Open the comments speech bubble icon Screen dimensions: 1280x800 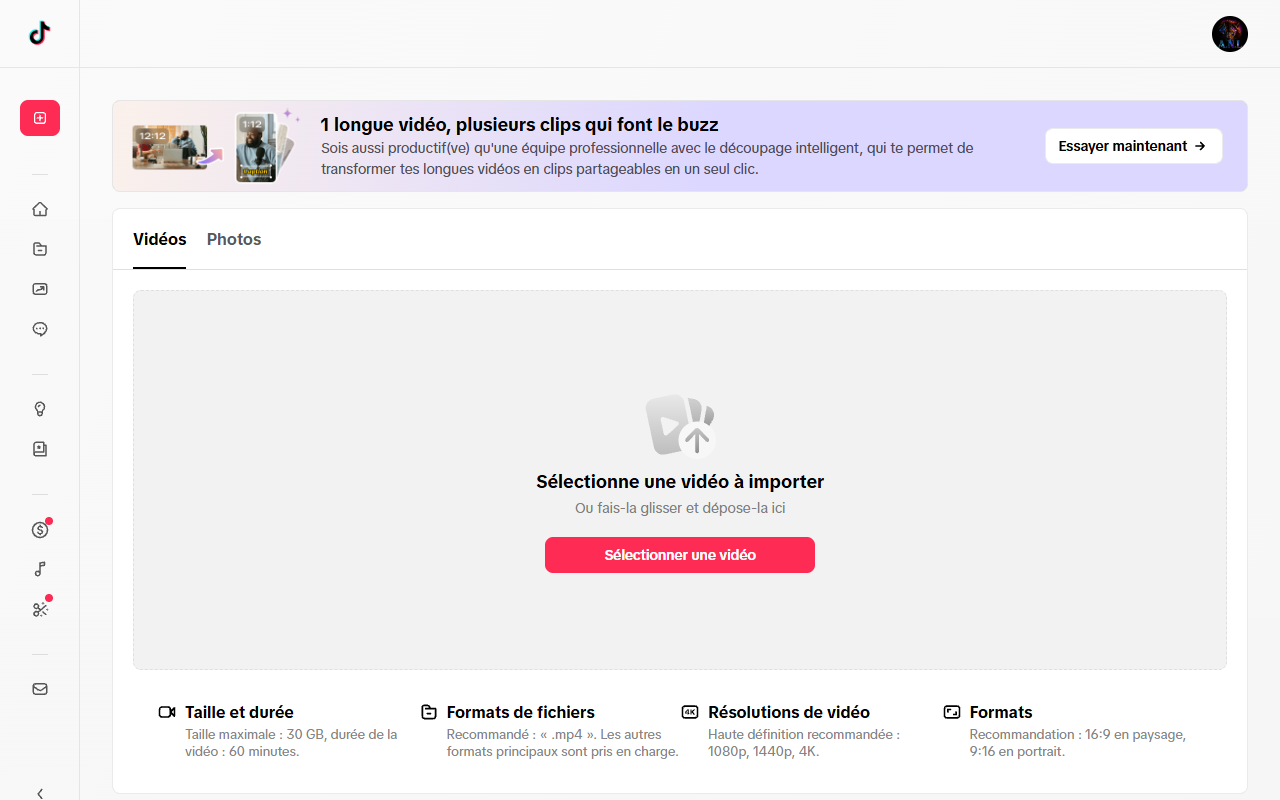(40, 329)
